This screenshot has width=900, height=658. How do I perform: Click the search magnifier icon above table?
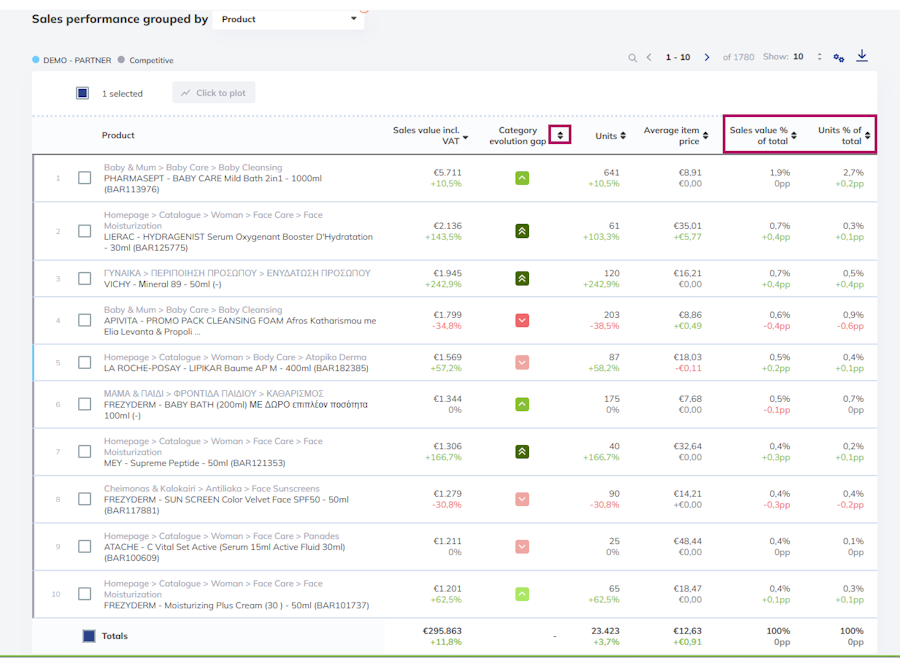point(632,57)
